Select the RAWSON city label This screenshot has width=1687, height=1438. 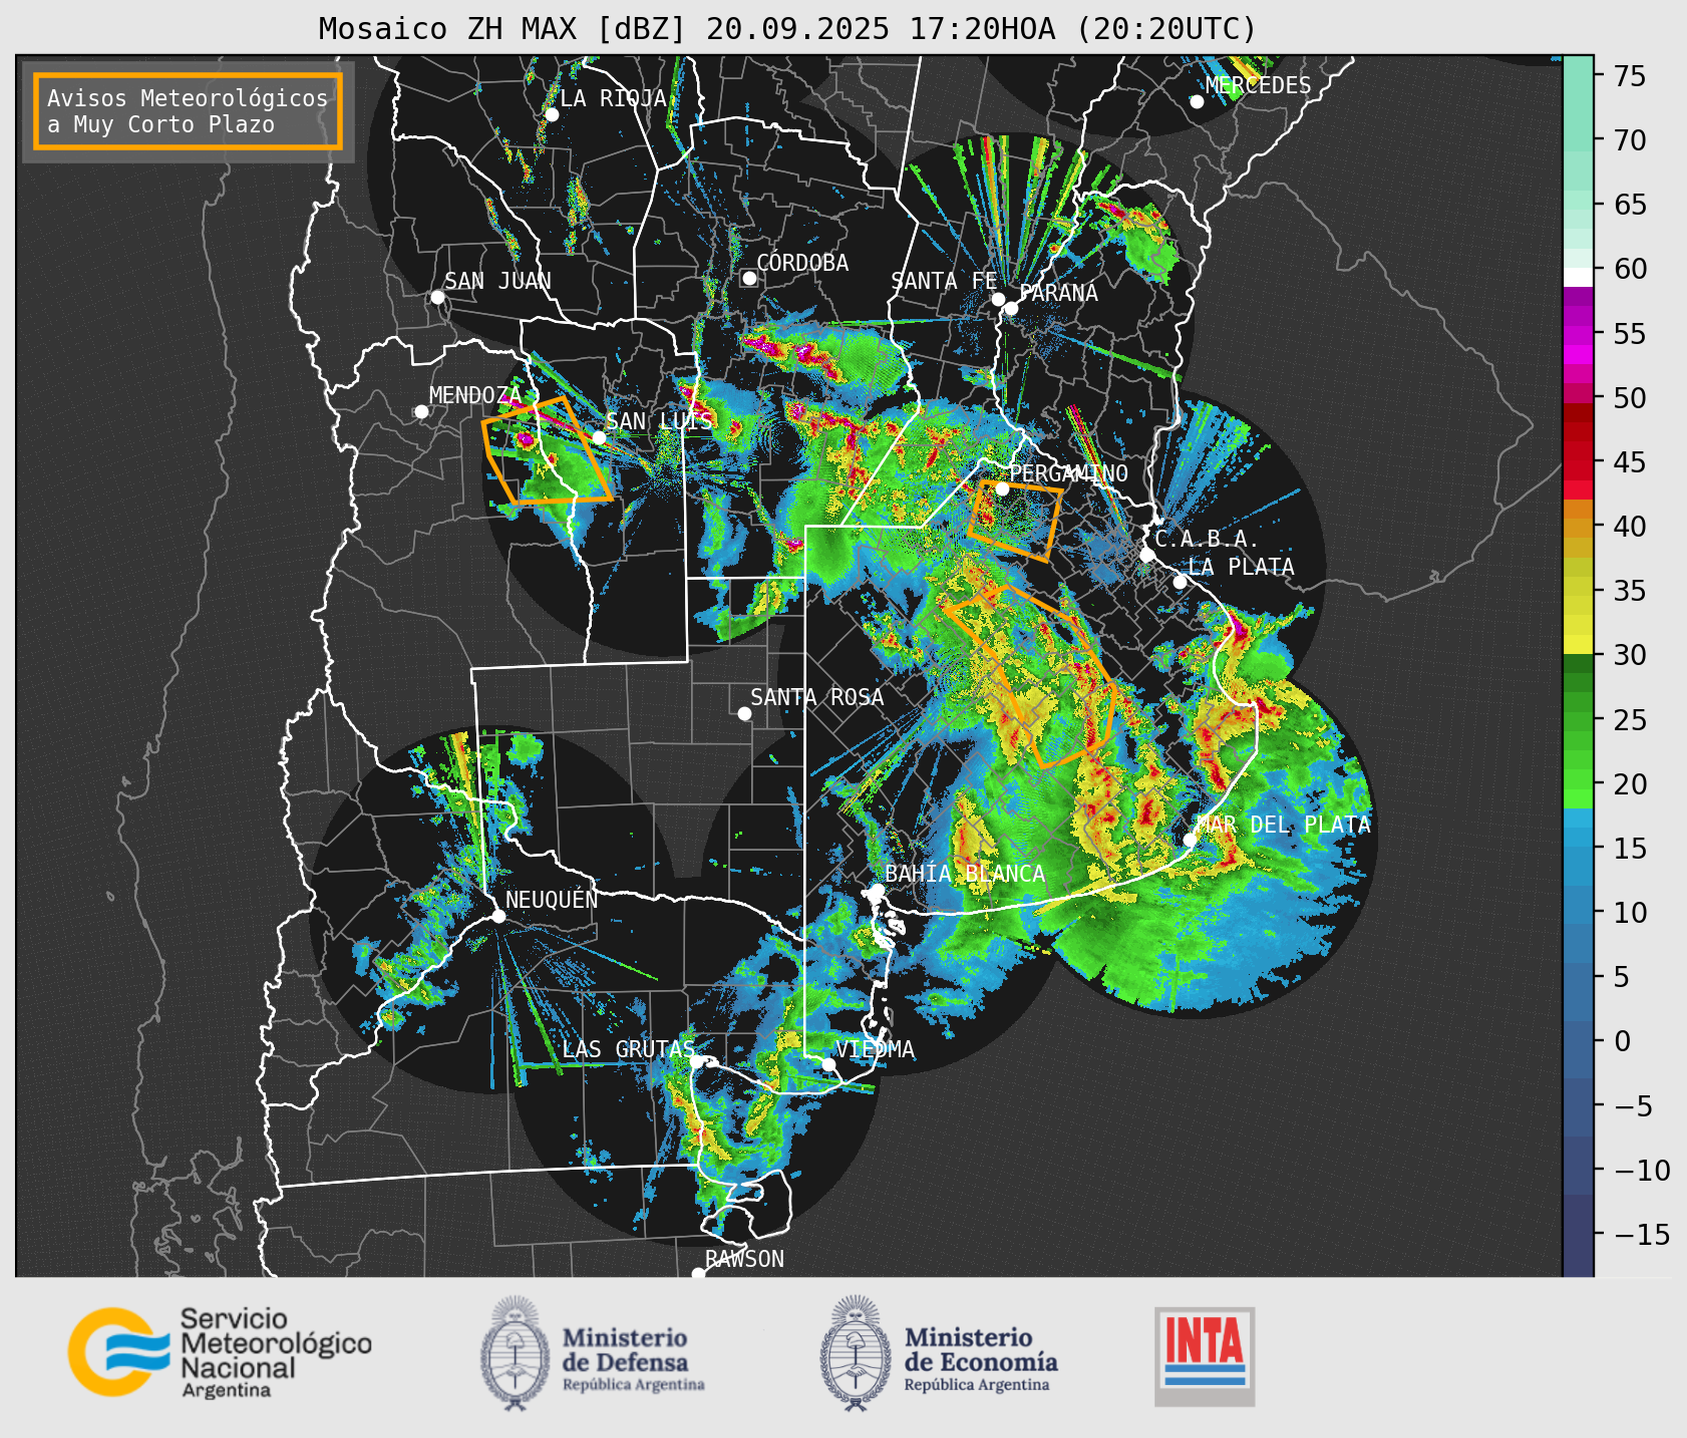pyautogui.click(x=744, y=1259)
